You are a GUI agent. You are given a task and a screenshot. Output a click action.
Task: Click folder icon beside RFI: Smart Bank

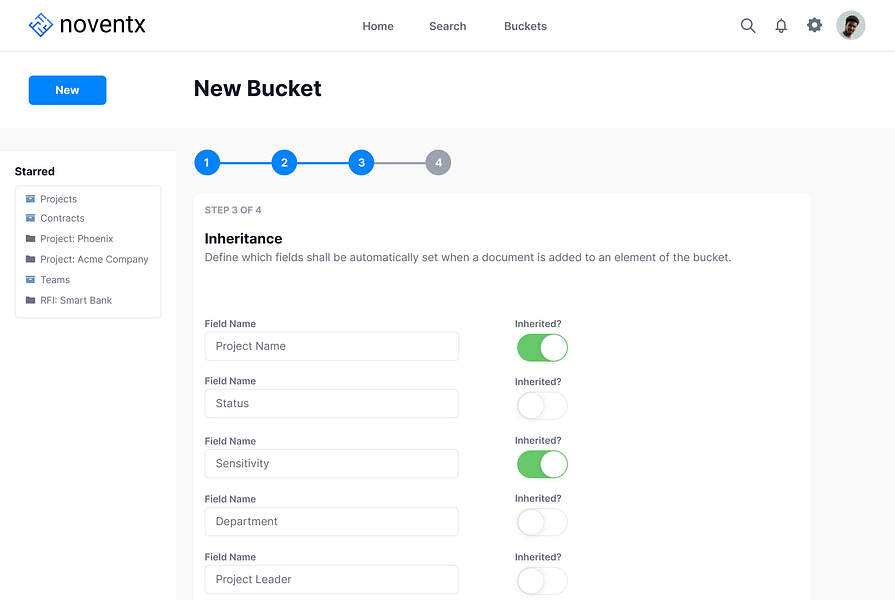30,300
